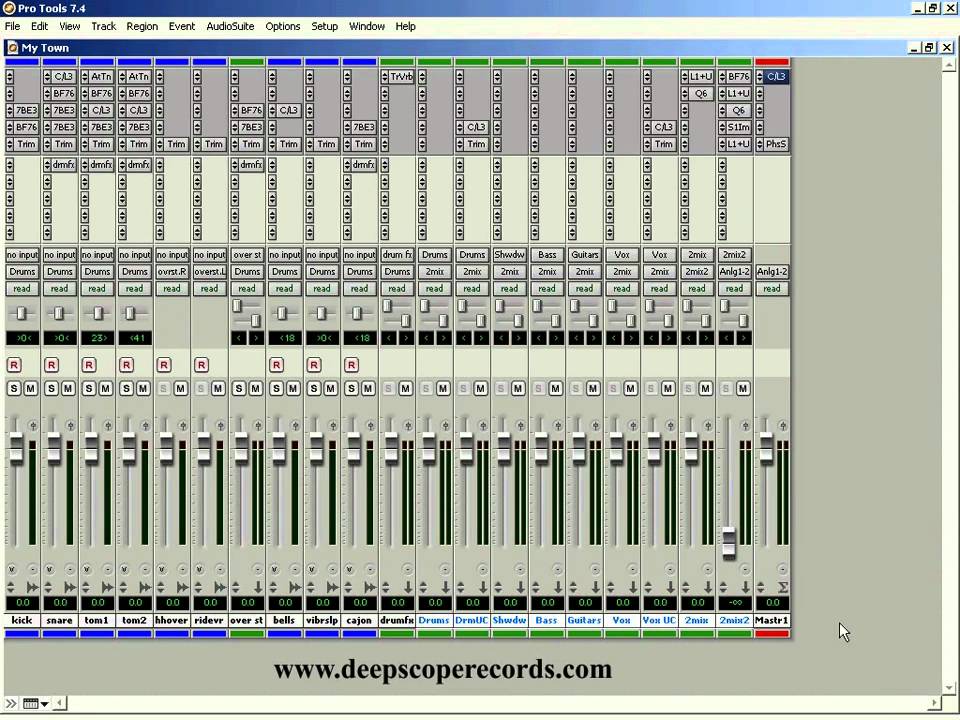Open Guitars track input selector
The image size is (960, 720).
[x=585, y=255]
